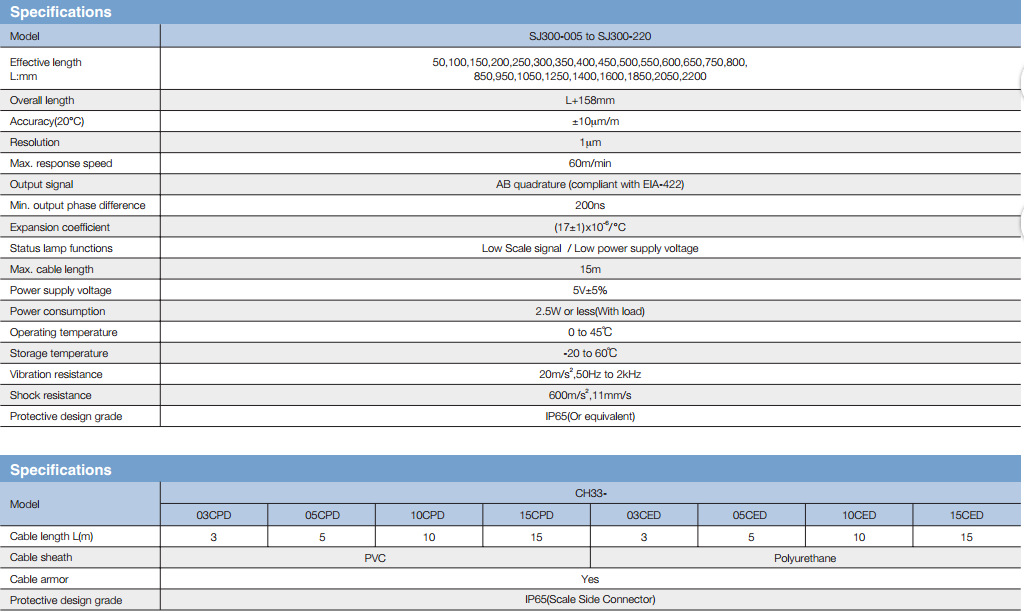Select the "Vibration resistance" label
This screenshot has height=612, width=1024.
pos(56,374)
